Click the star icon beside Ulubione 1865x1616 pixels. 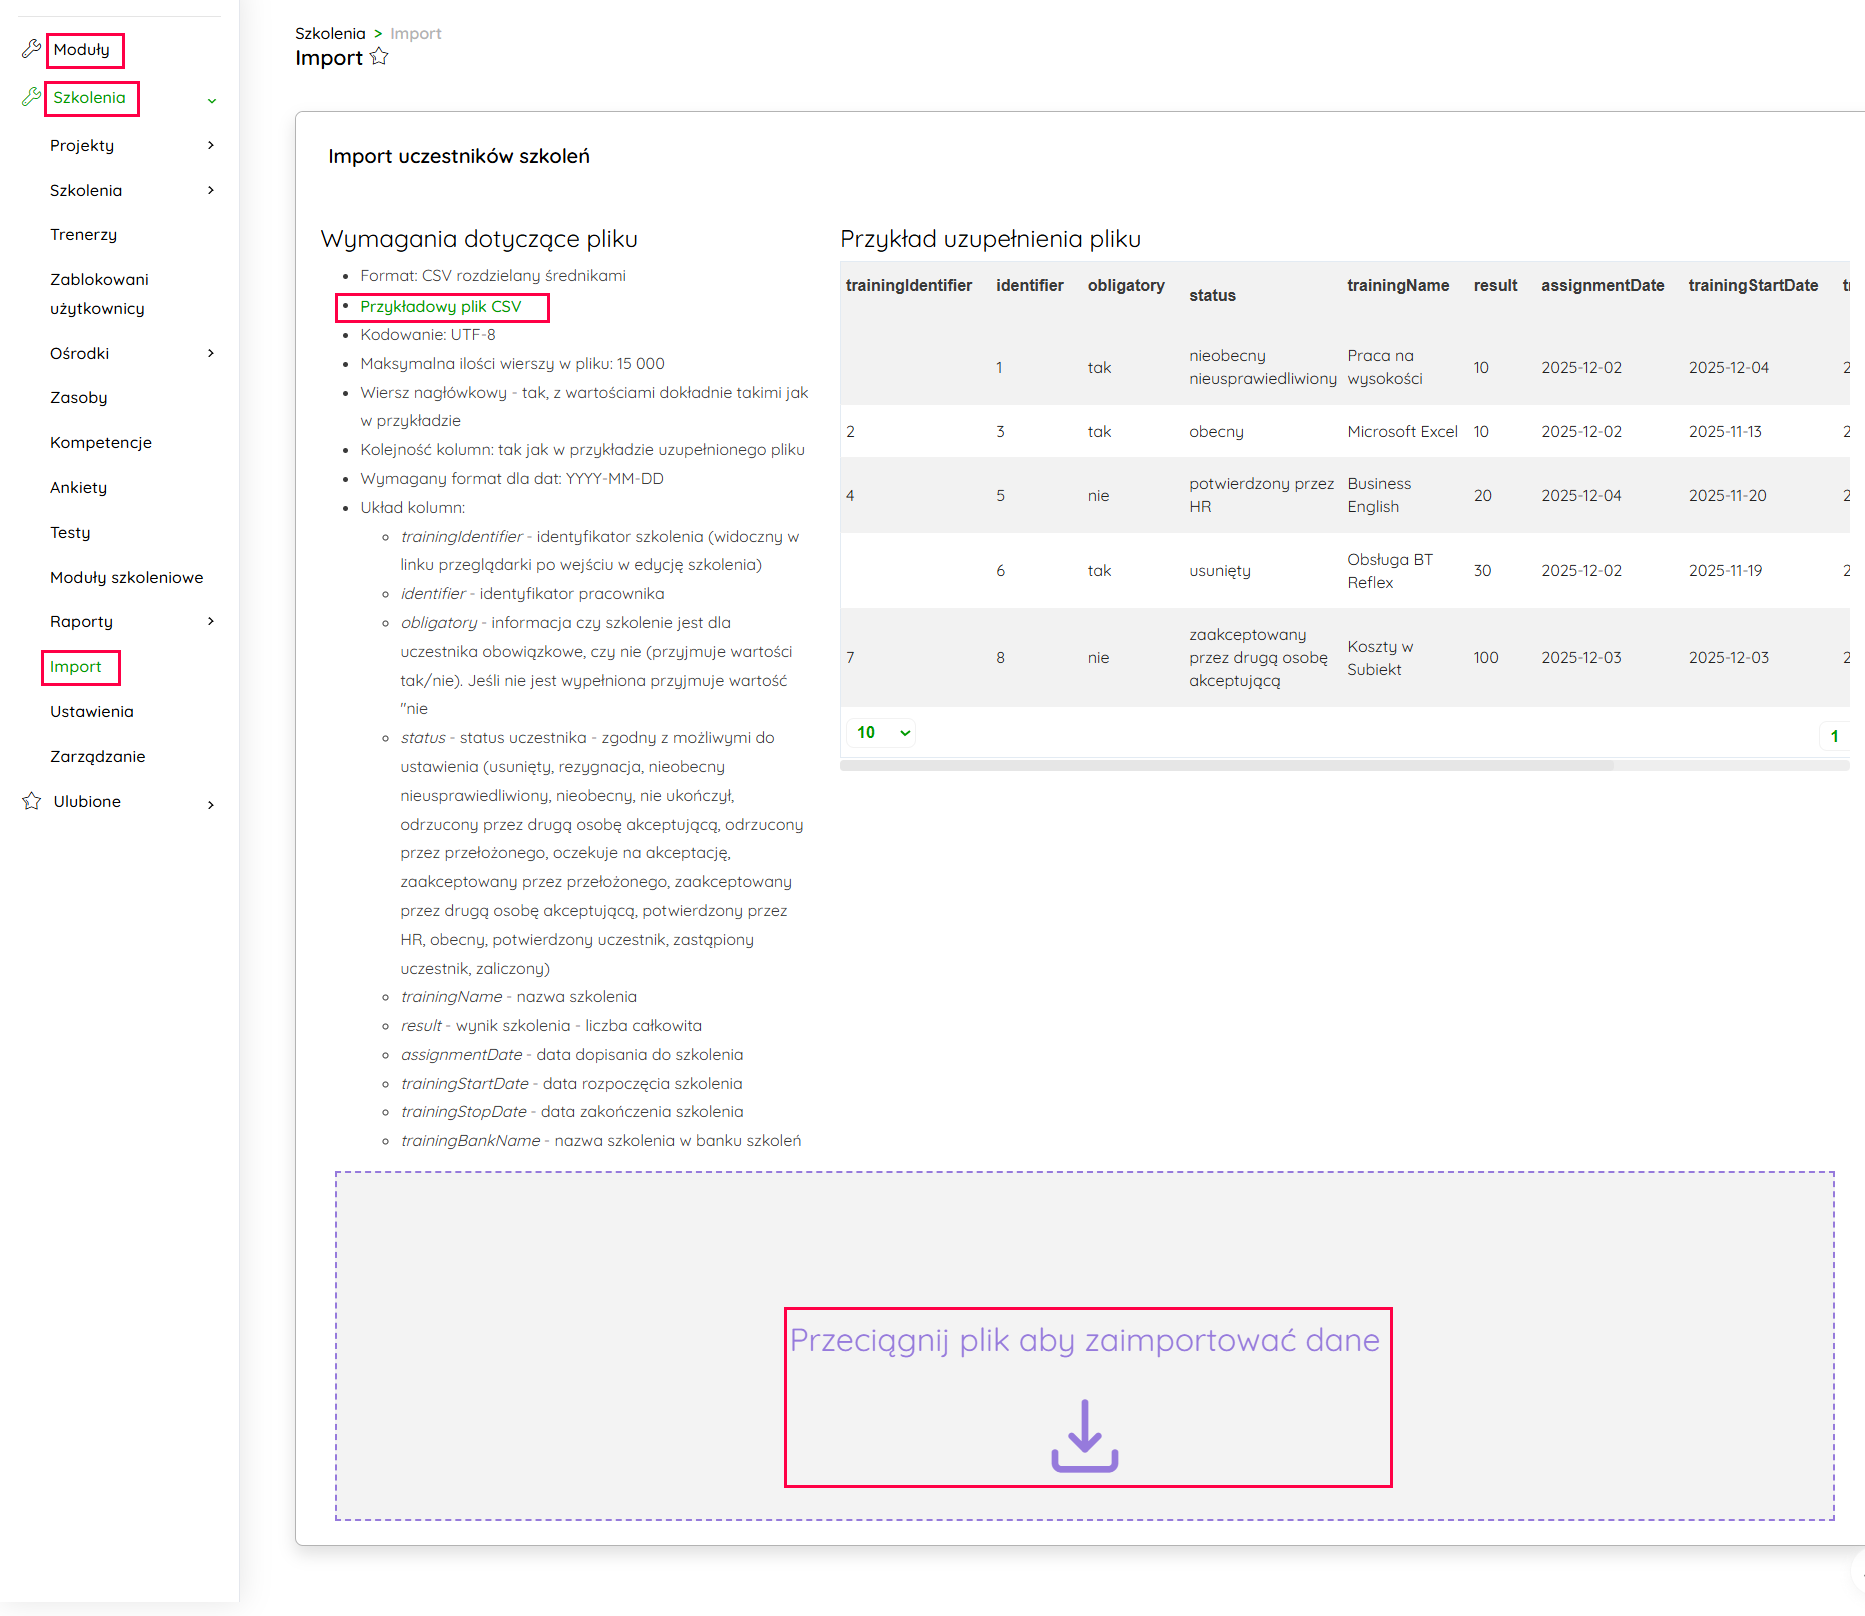pos(31,801)
